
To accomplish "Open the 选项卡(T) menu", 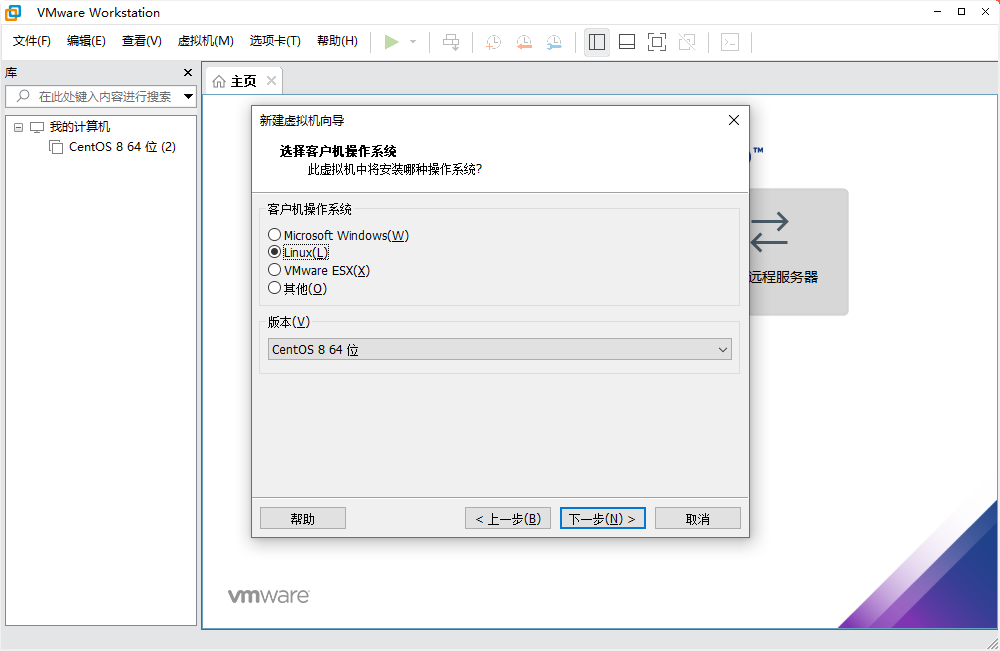I will tap(275, 41).
